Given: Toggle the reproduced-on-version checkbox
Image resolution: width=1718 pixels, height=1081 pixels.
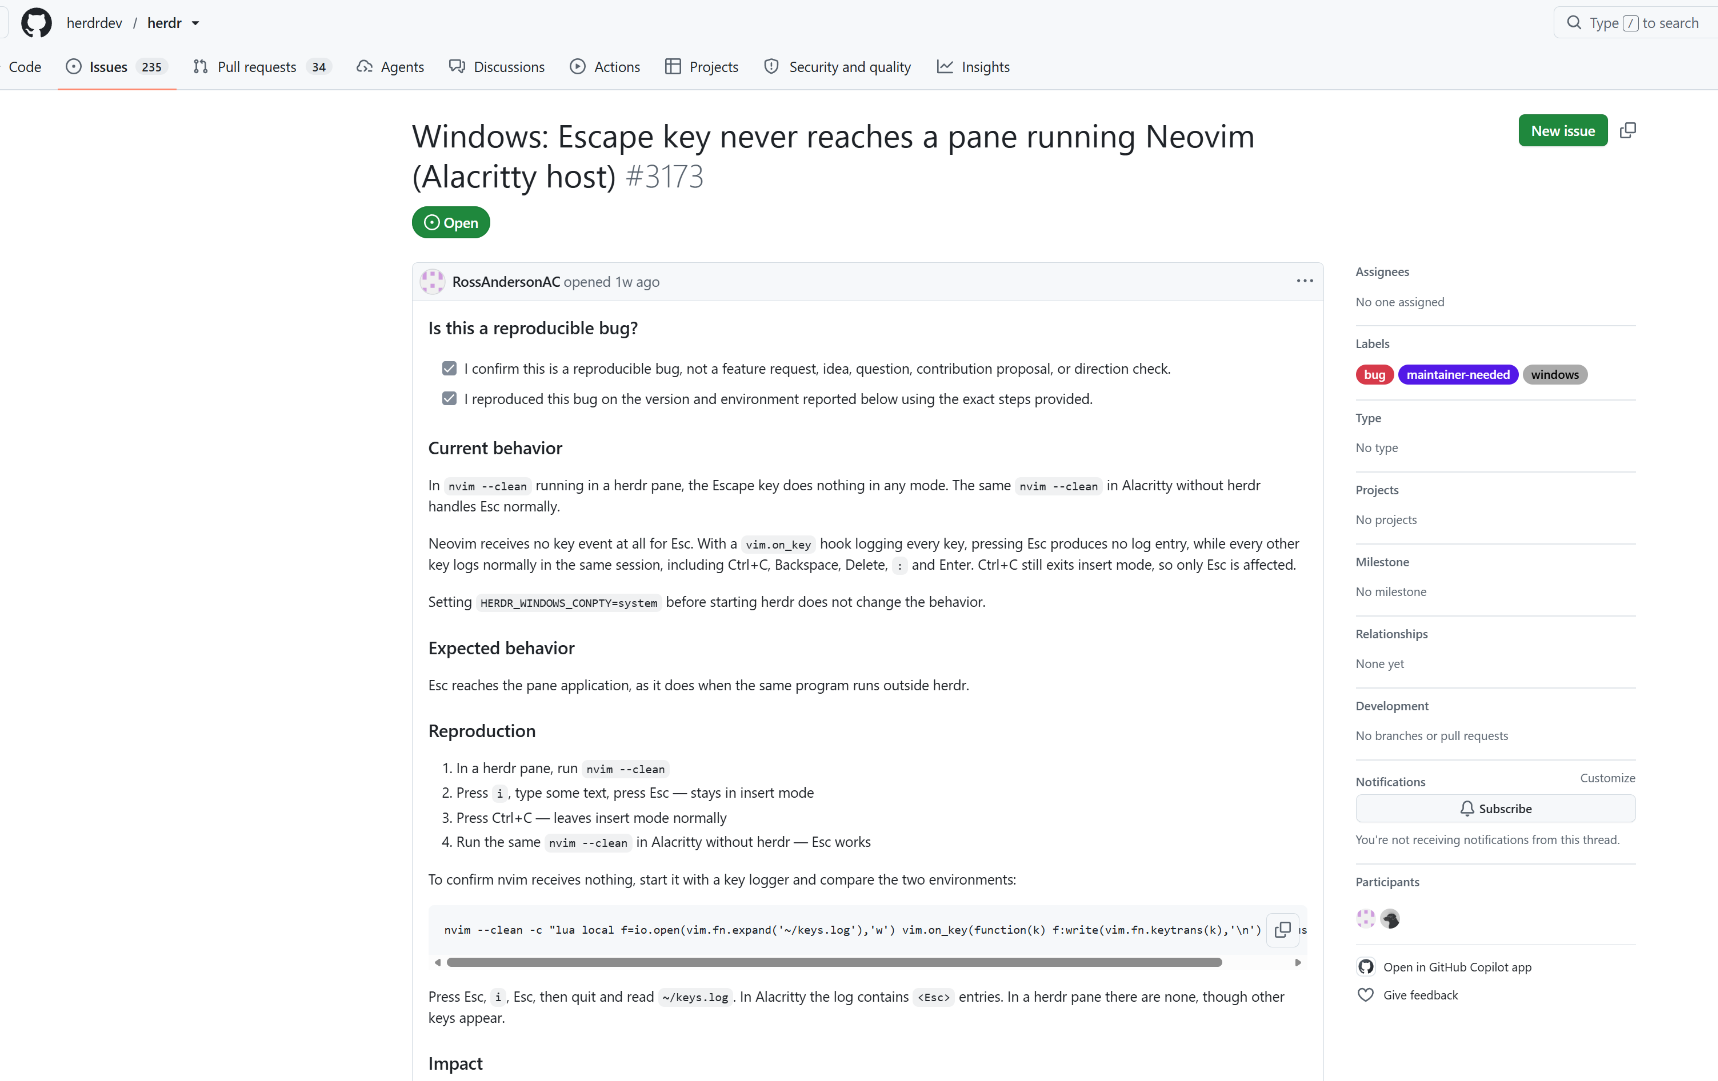Looking at the screenshot, I should pos(450,399).
